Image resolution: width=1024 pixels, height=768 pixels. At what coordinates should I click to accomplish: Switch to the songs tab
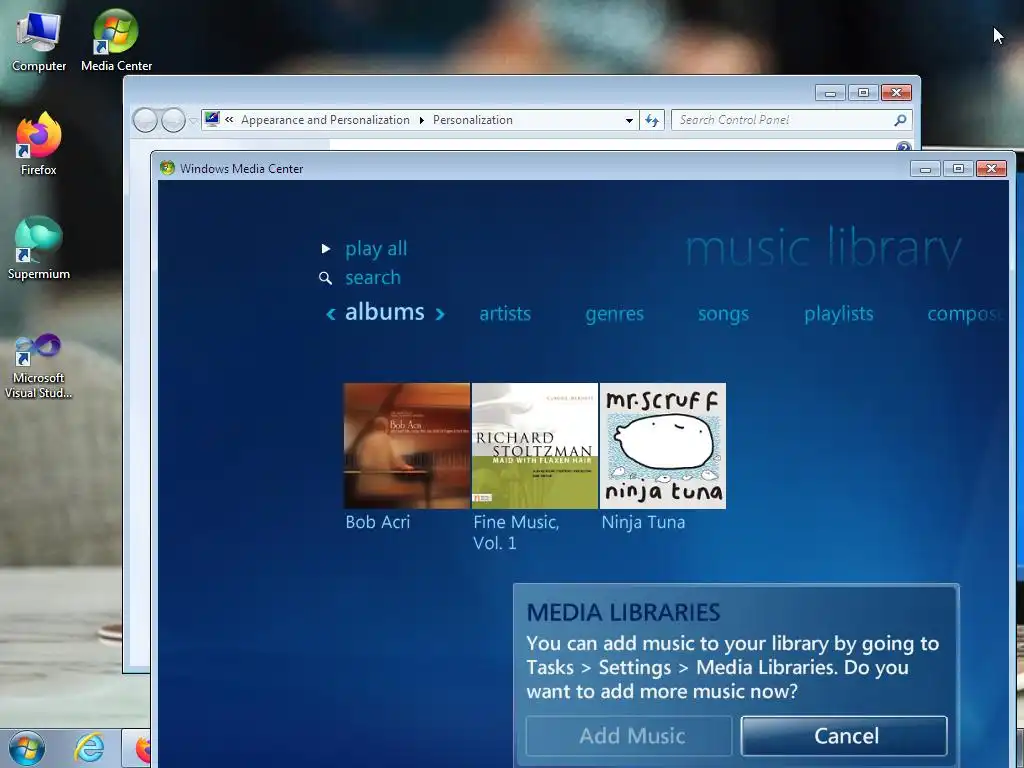[723, 314]
